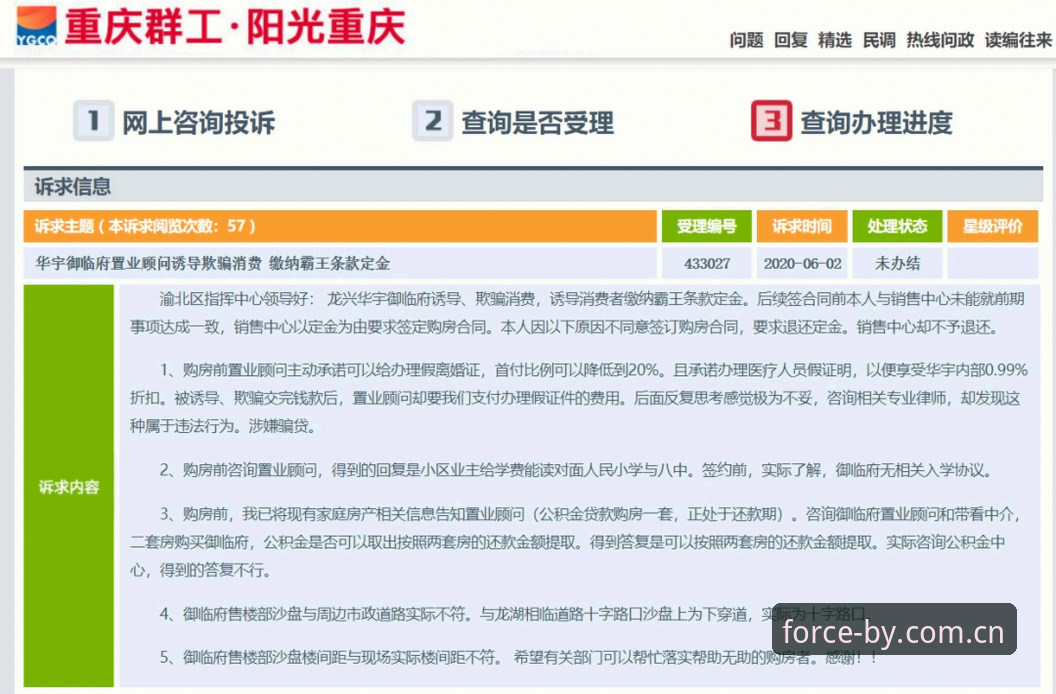Click the step 1 number icon
Viewport: 1056px width, 694px height.
tap(94, 121)
